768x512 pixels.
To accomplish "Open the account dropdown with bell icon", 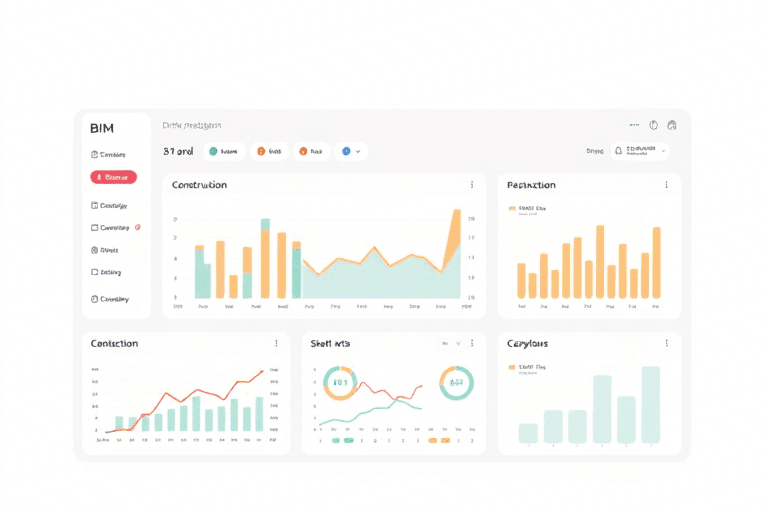I will tap(640, 151).
